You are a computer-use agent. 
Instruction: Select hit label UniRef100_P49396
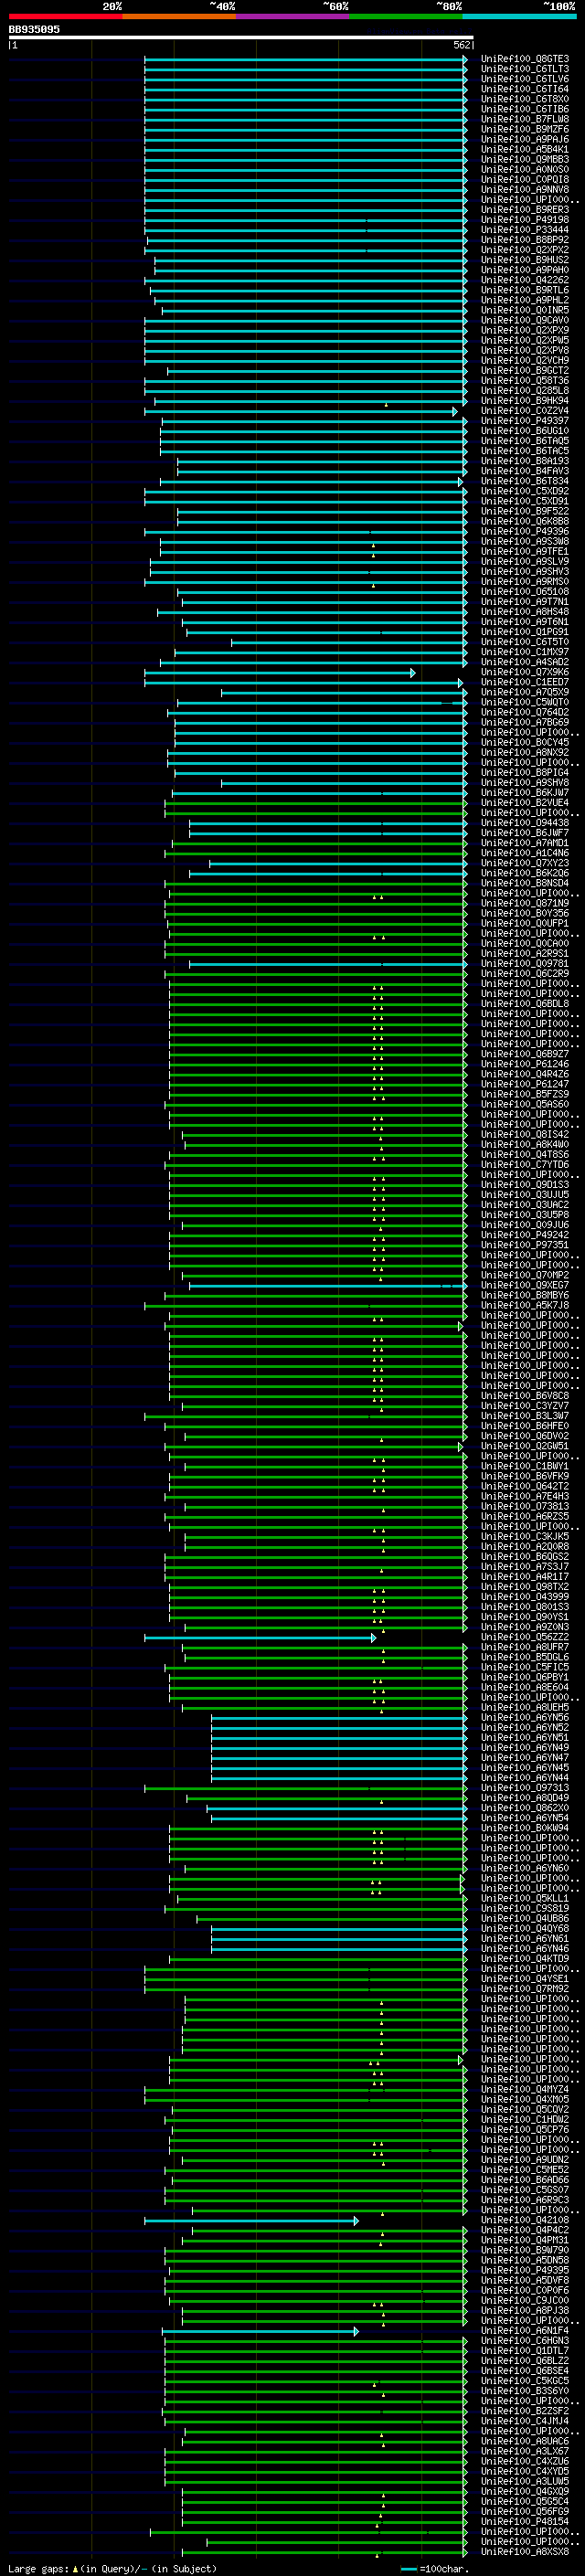(525, 532)
